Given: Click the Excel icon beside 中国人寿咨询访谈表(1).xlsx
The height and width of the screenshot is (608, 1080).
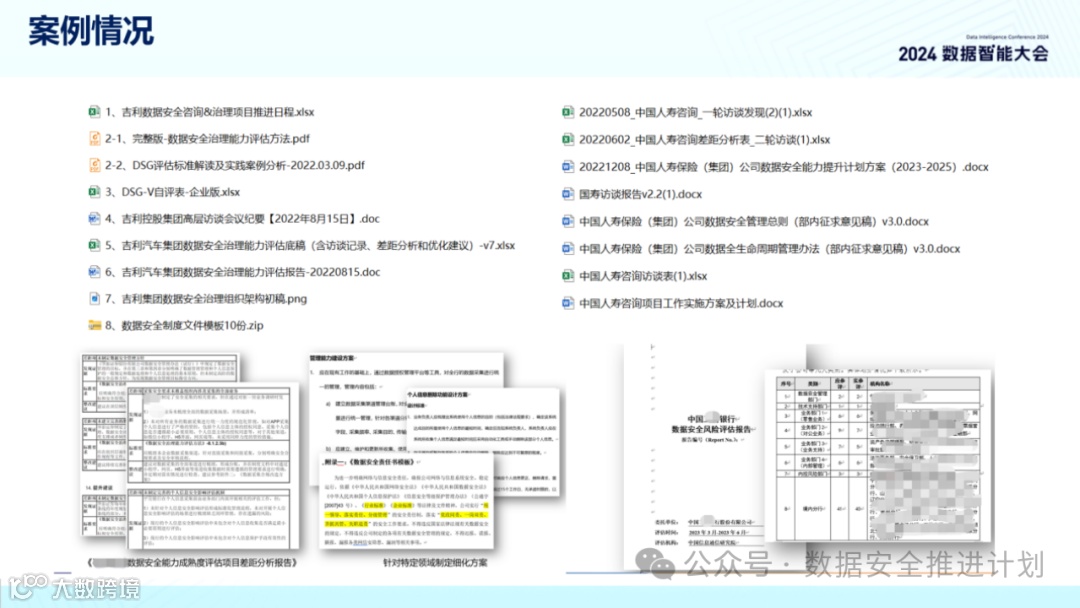Looking at the screenshot, I should click(x=568, y=275).
